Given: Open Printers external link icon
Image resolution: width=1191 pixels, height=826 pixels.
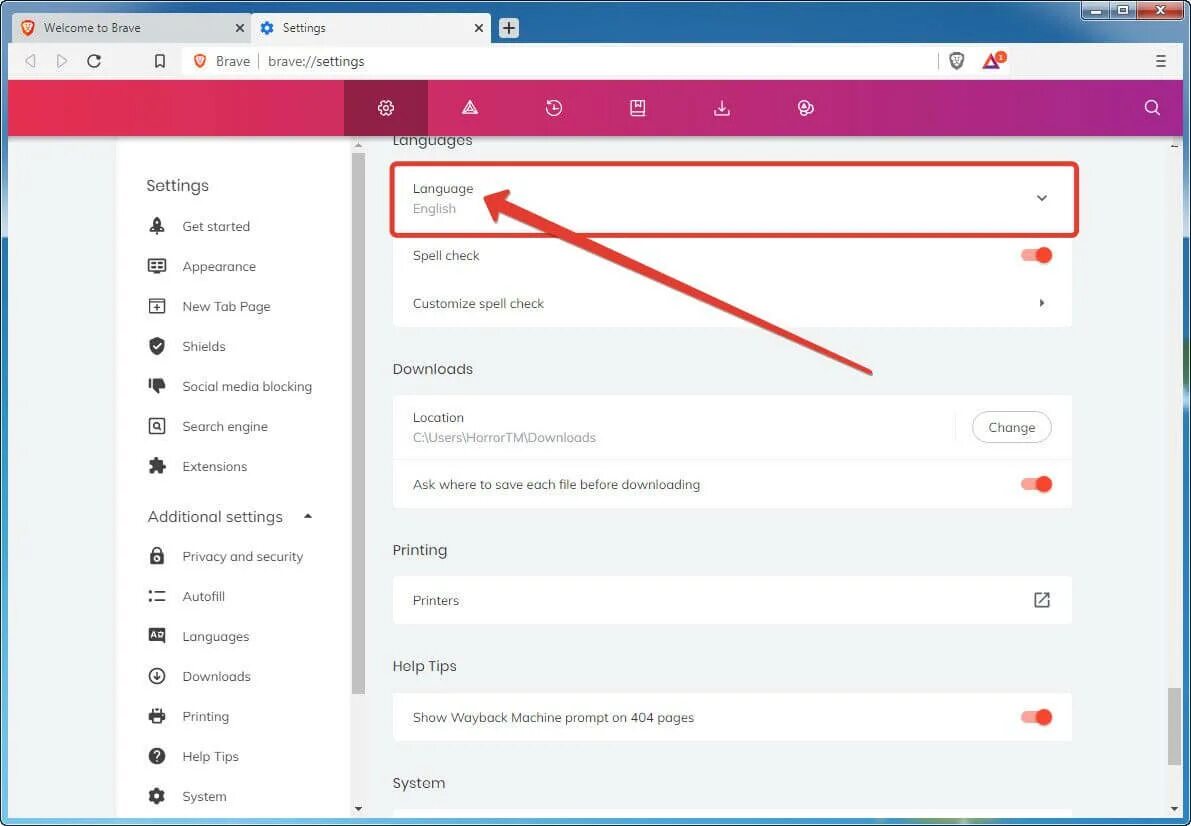Looking at the screenshot, I should [x=1041, y=600].
